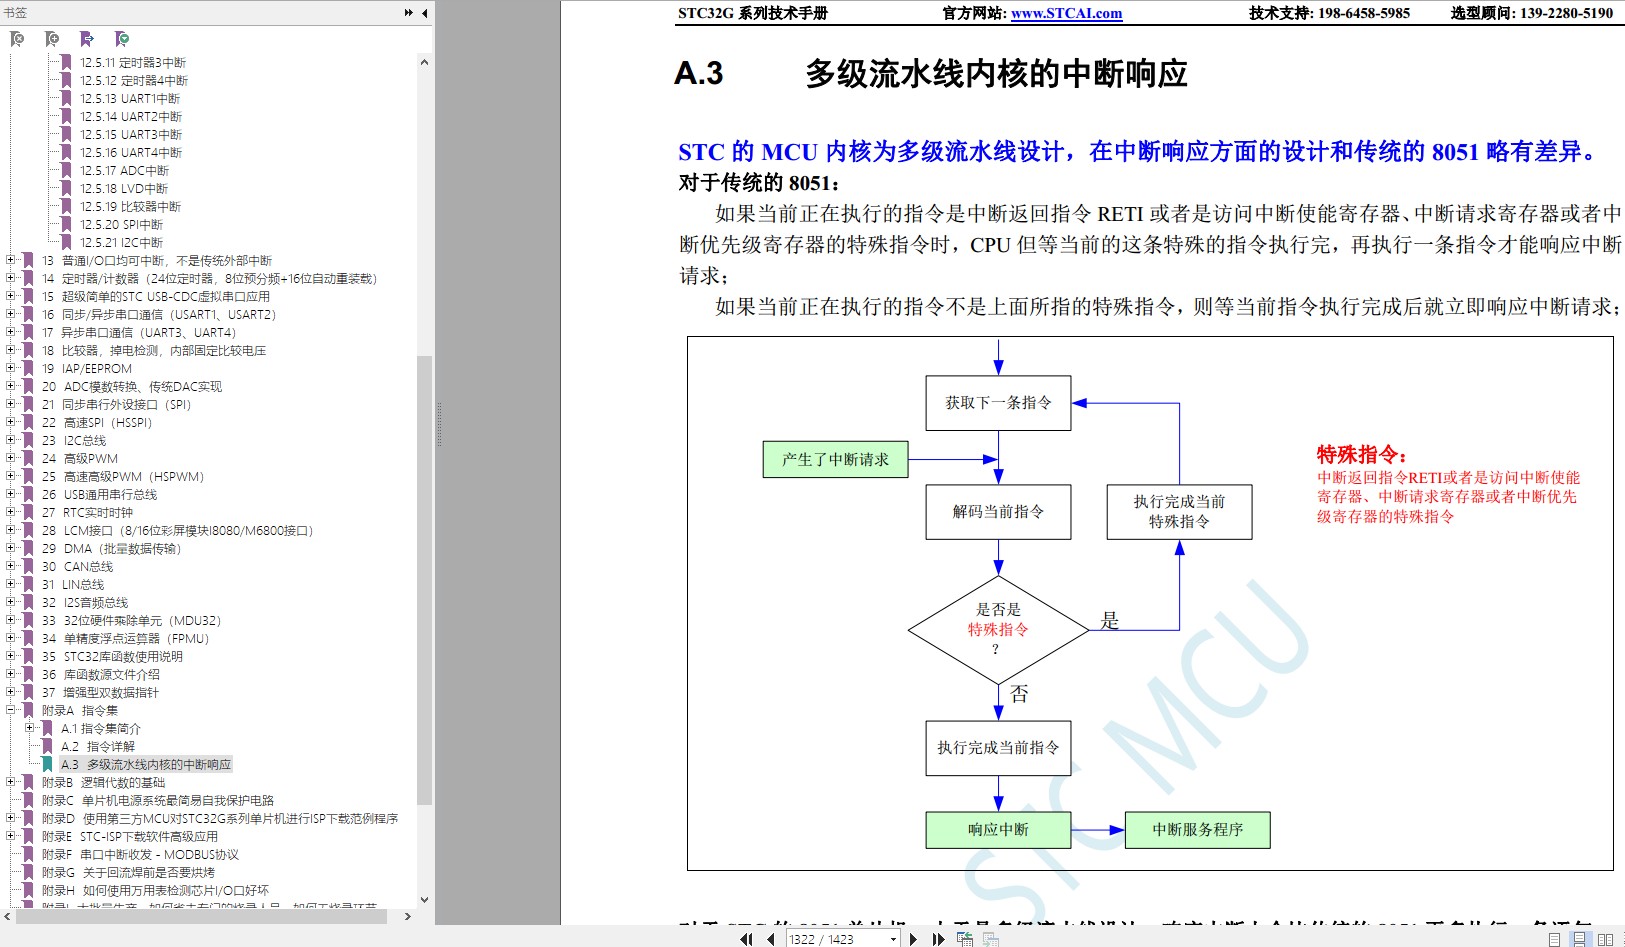Image resolution: width=1625 pixels, height=947 pixels.
Task: Switch to two-page facing view icon
Action: point(1605,939)
